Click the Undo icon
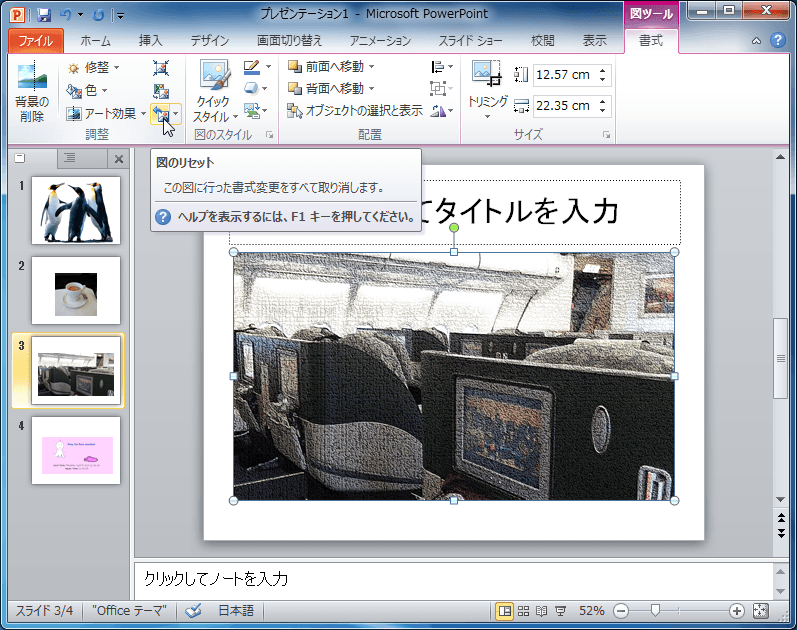The image size is (797, 630). [x=66, y=15]
